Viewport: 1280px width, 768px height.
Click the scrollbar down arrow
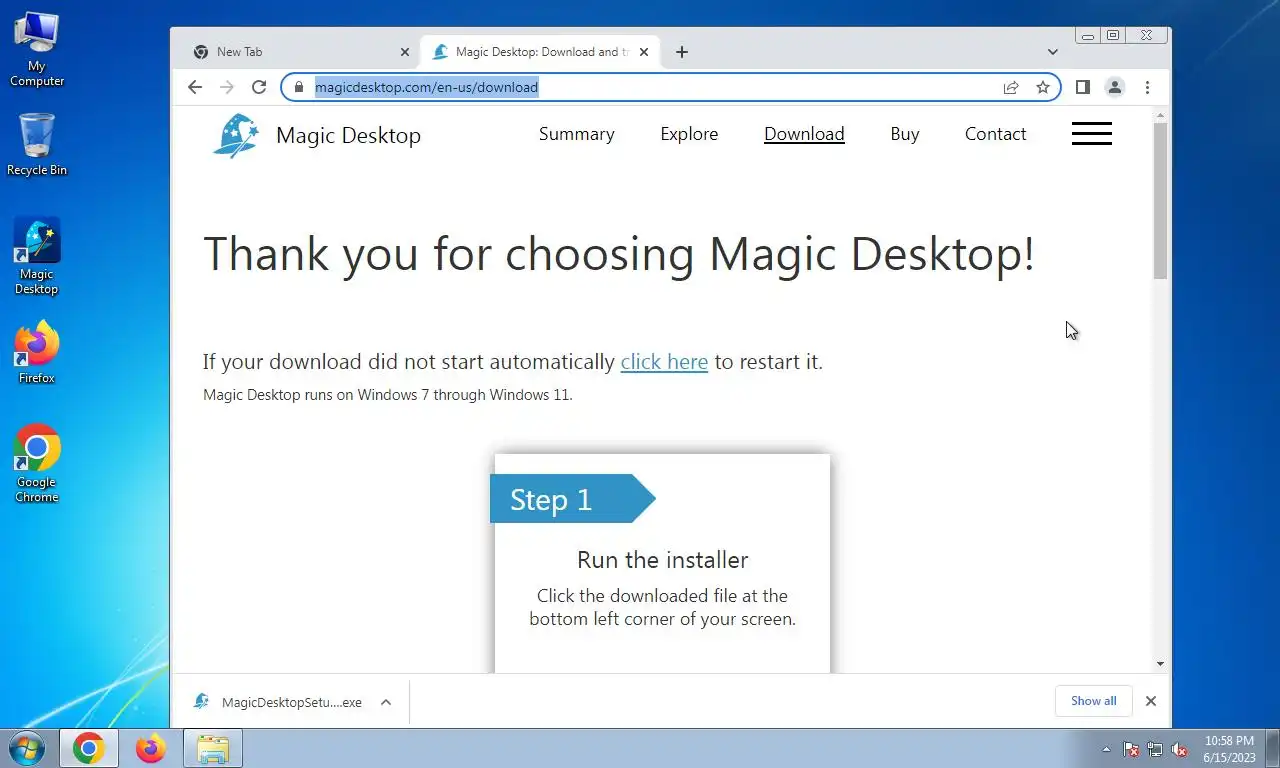(x=1160, y=663)
